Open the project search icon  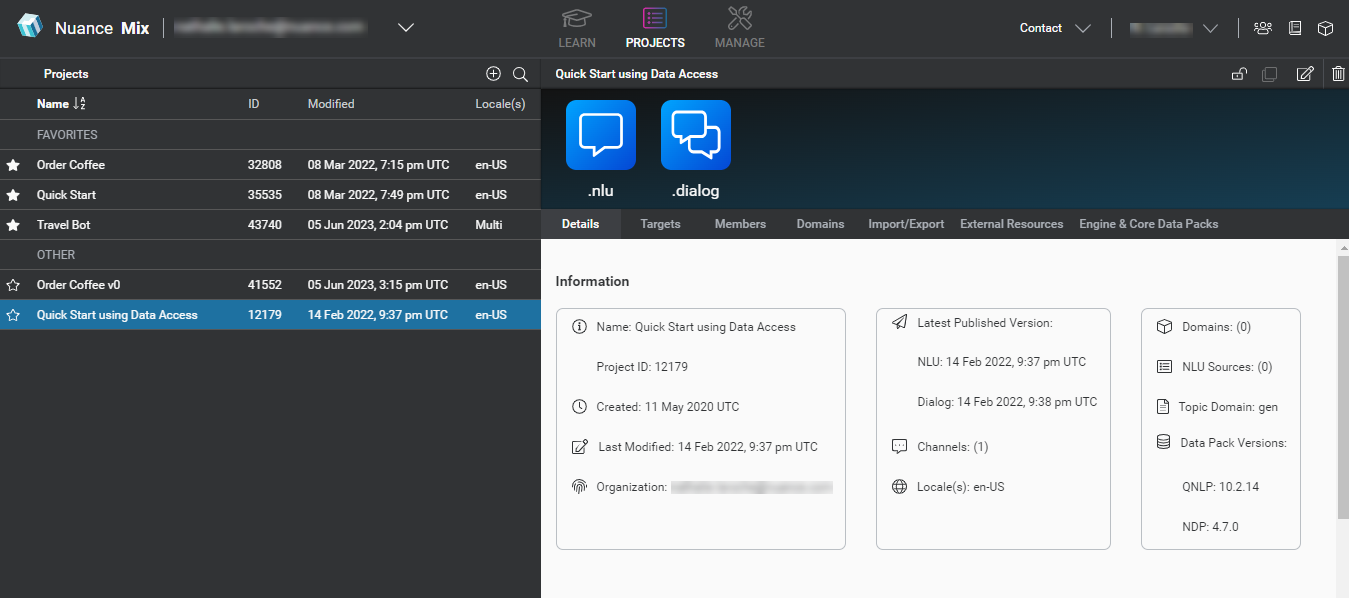tap(519, 73)
